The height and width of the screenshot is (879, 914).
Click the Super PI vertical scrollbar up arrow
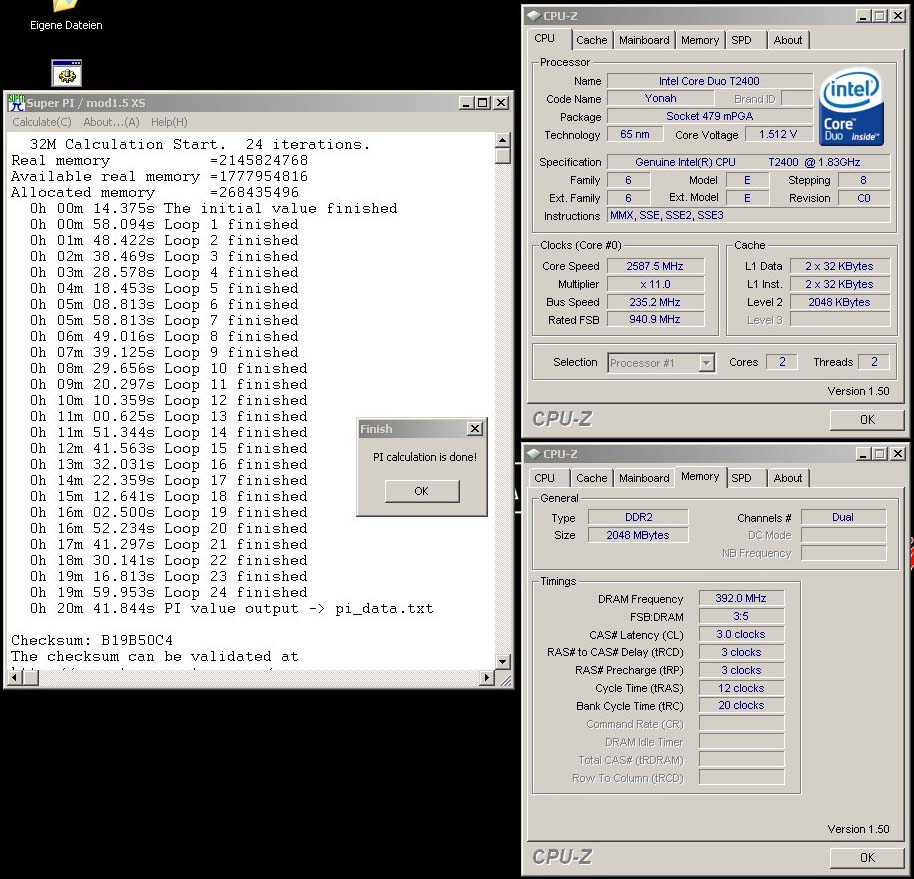point(502,140)
